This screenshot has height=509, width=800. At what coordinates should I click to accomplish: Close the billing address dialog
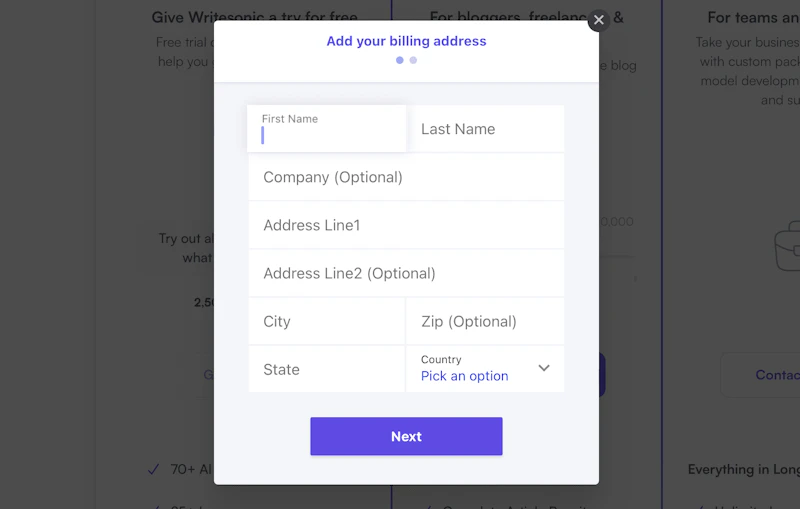click(x=598, y=20)
